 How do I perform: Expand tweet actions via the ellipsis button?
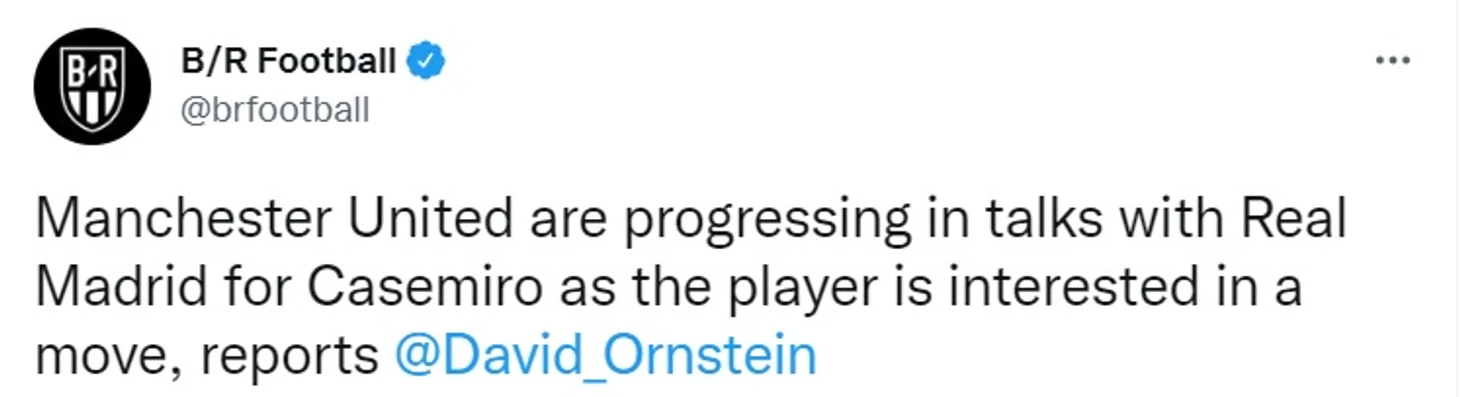click(1392, 61)
